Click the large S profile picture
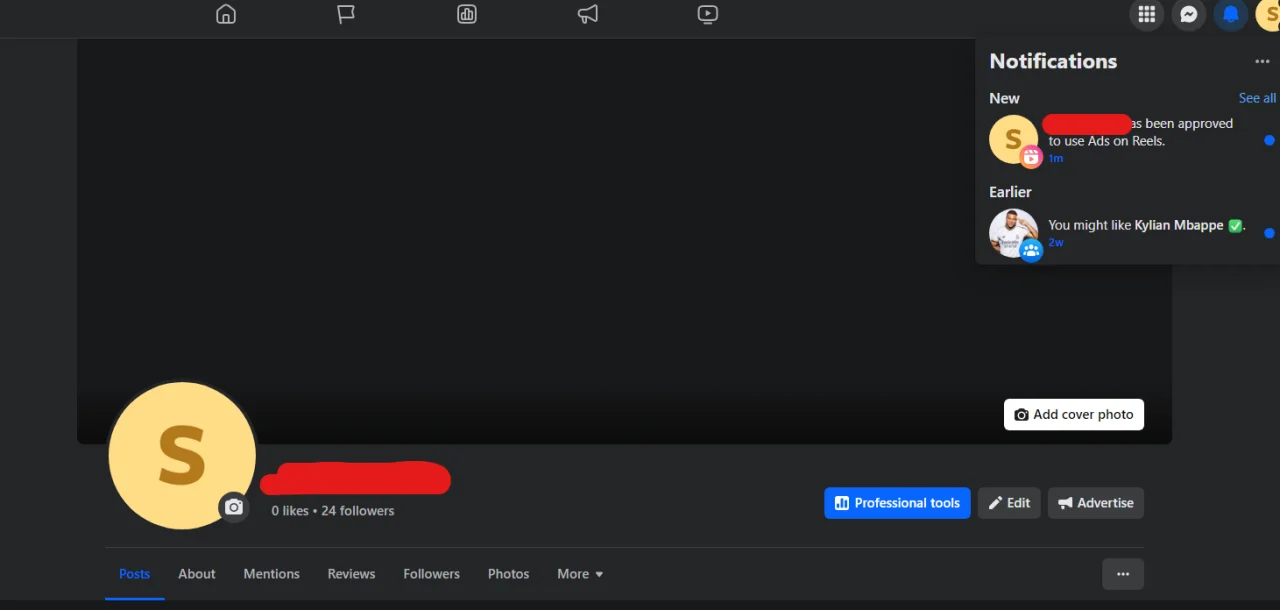 point(182,455)
